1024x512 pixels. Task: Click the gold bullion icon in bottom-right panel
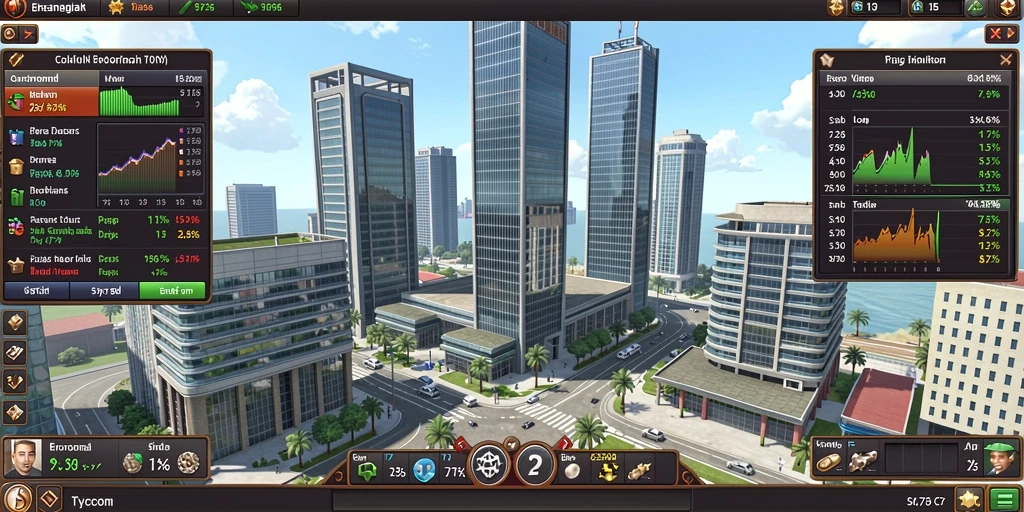coord(828,462)
